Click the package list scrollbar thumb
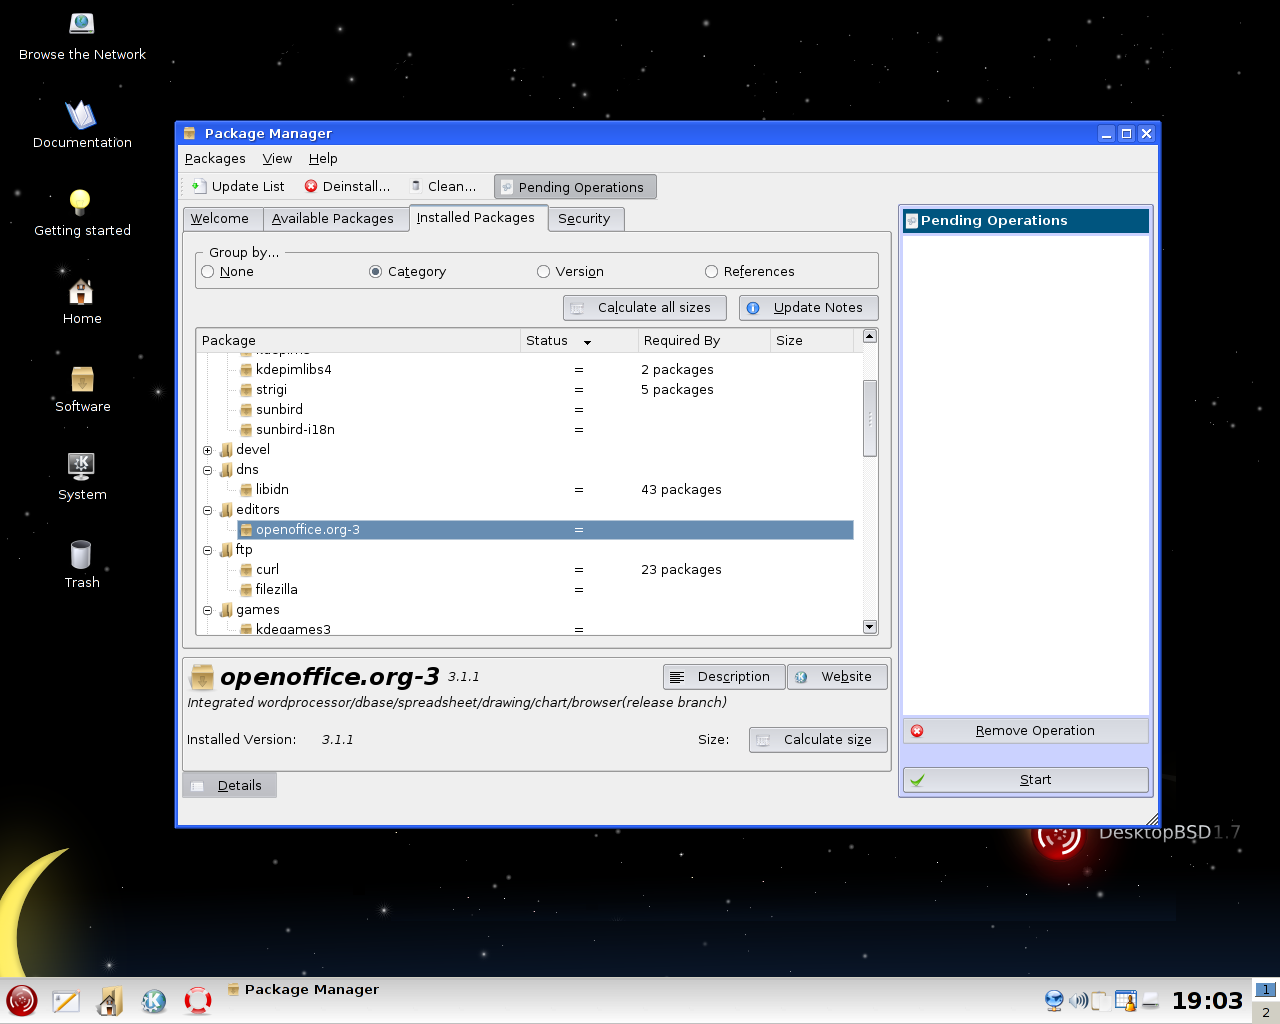This screenshot has height=1024, width=1280. click(x=870, y=418)
